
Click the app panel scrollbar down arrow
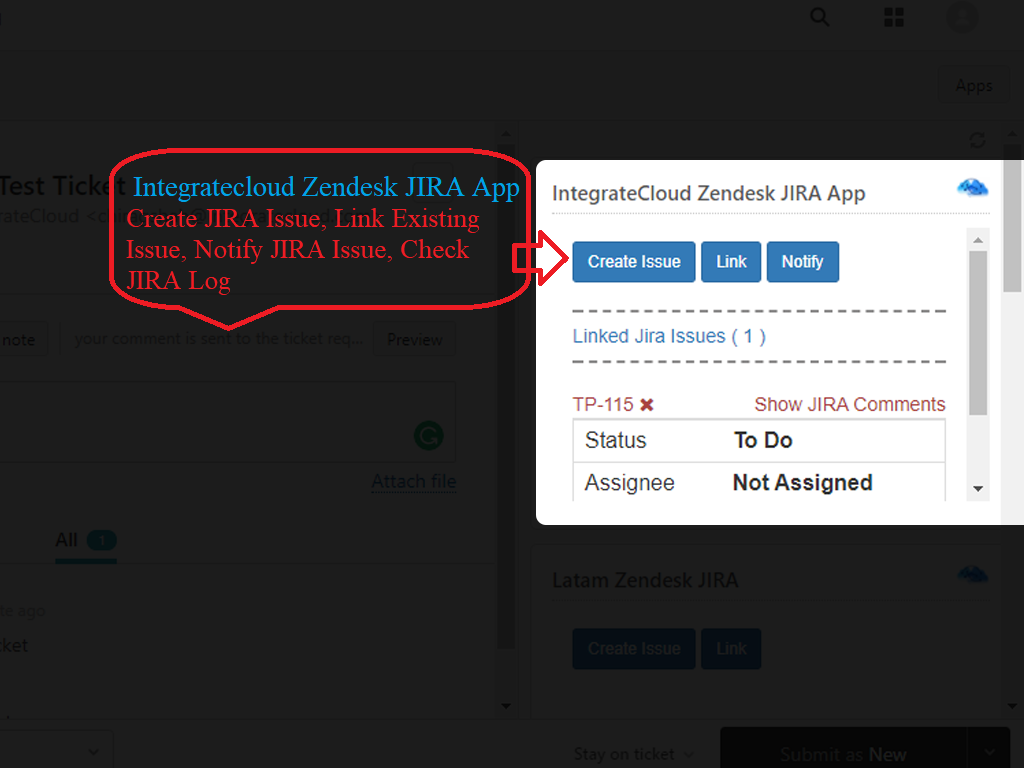coord(978,489)
